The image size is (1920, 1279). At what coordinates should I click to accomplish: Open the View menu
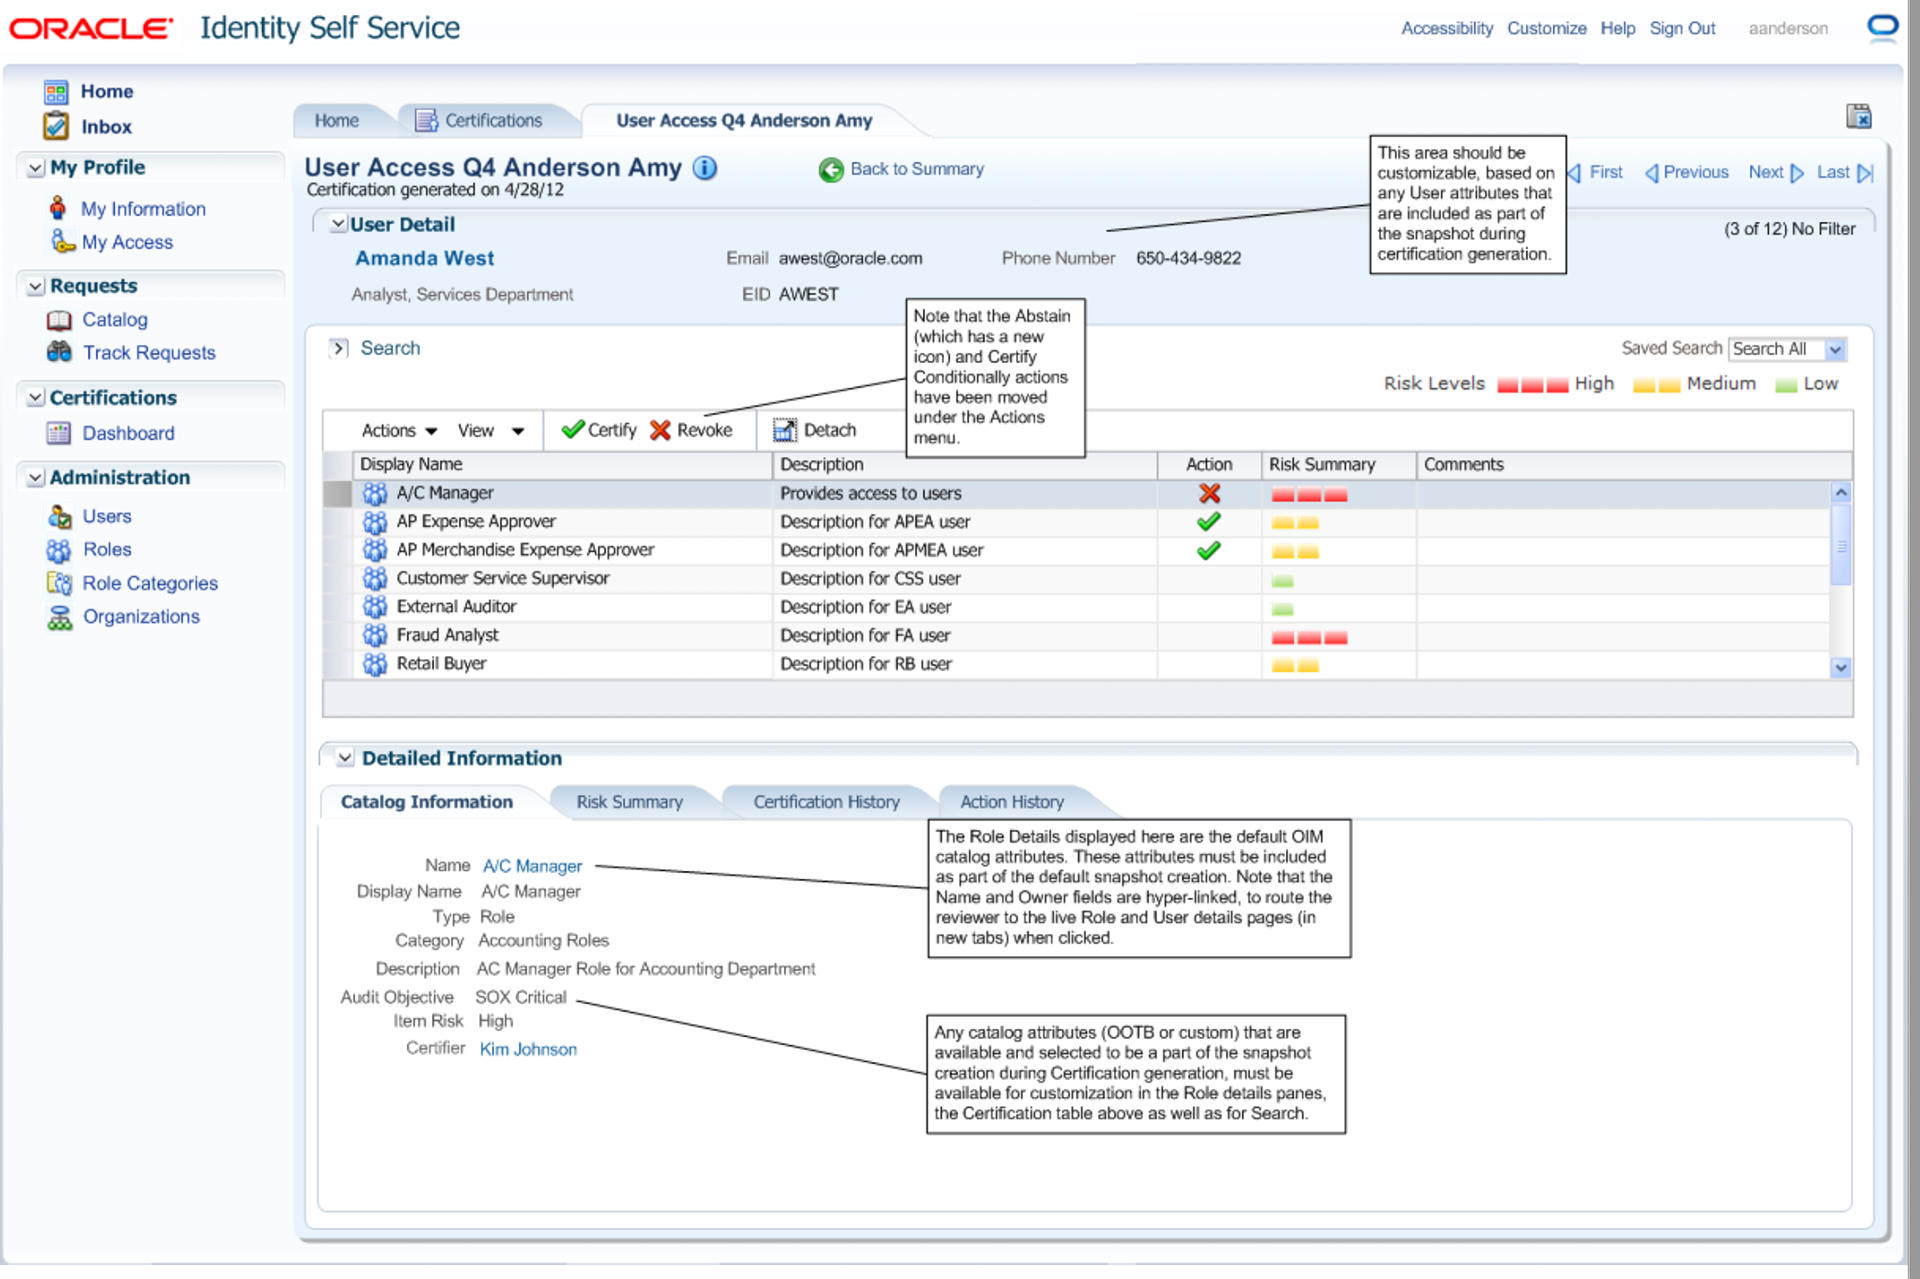coord(491,430)
